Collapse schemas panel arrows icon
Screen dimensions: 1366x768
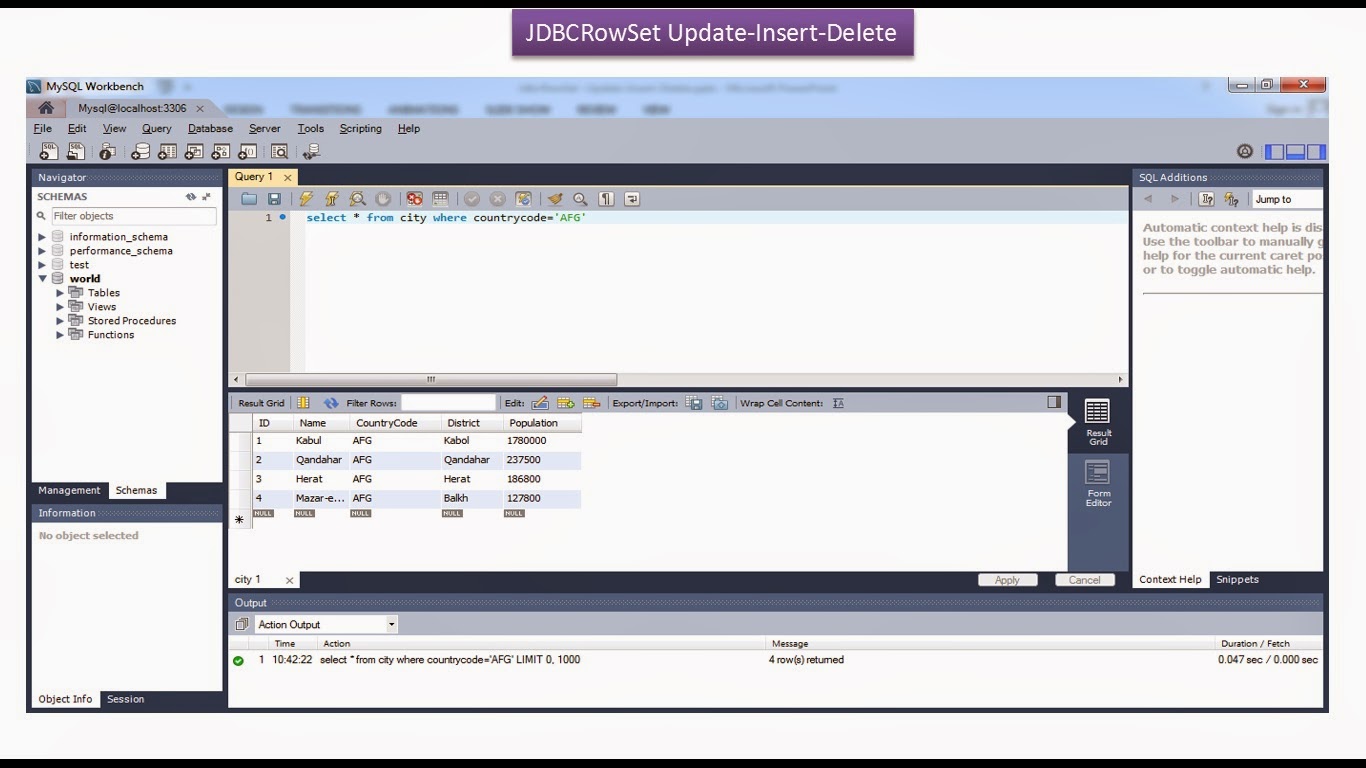pos(207,197)
